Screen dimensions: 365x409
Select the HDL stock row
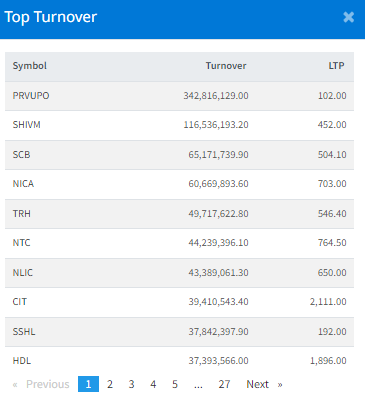179,361
